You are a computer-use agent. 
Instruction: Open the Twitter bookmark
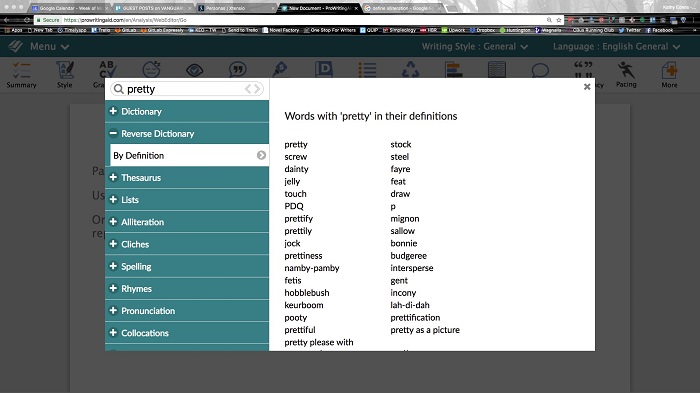629,30
